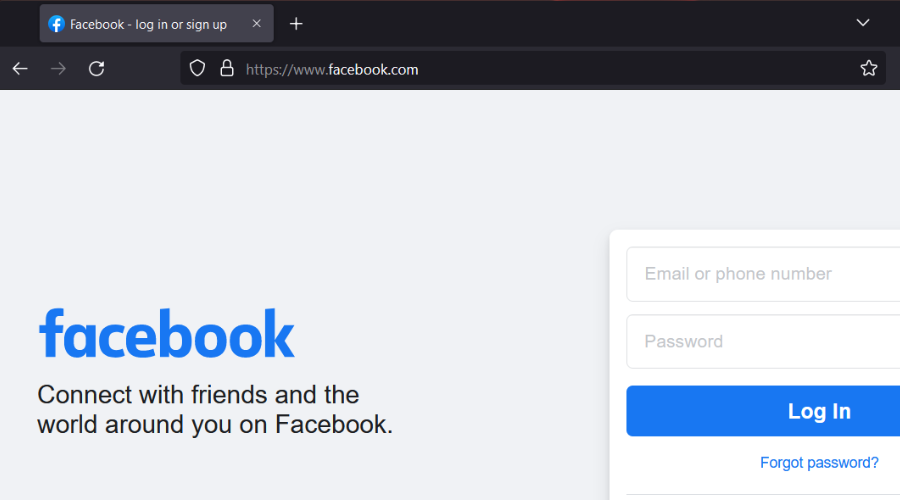Click the forward navigation arrow
Screen dimensions: 900x500
pyautogui.click(x=58, y=69)
